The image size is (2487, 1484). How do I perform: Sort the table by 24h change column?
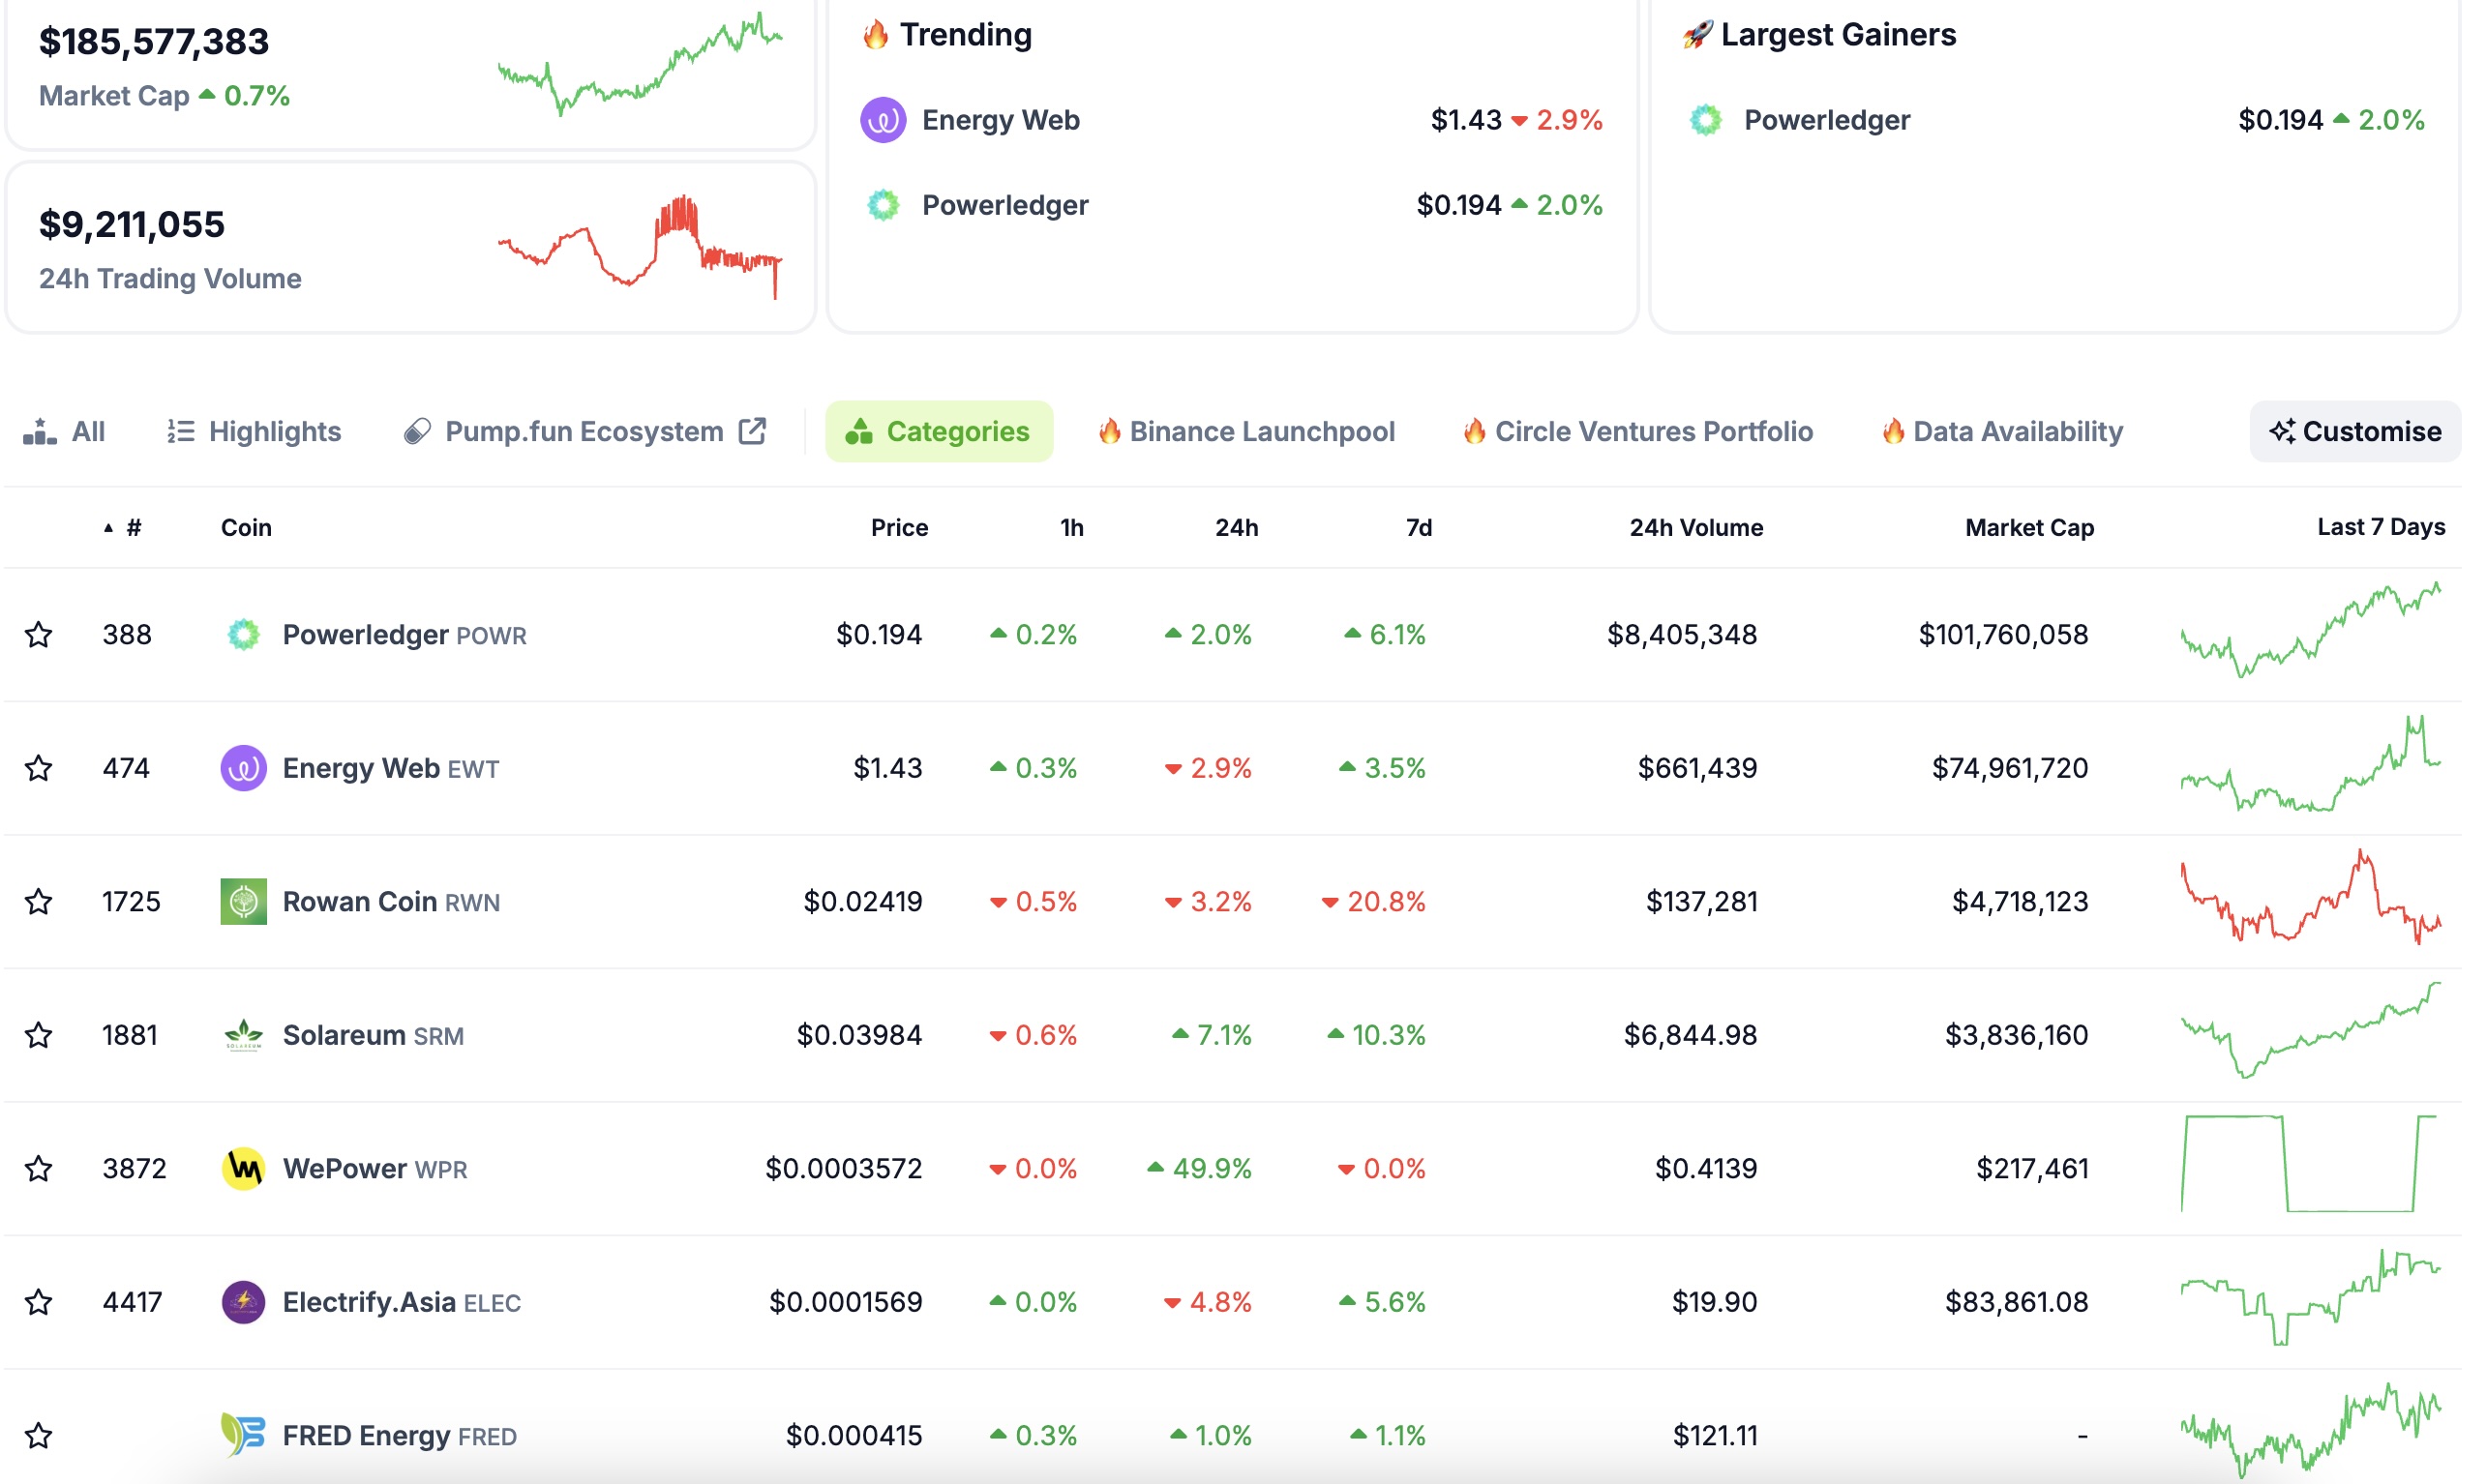tap(1237, 528)
